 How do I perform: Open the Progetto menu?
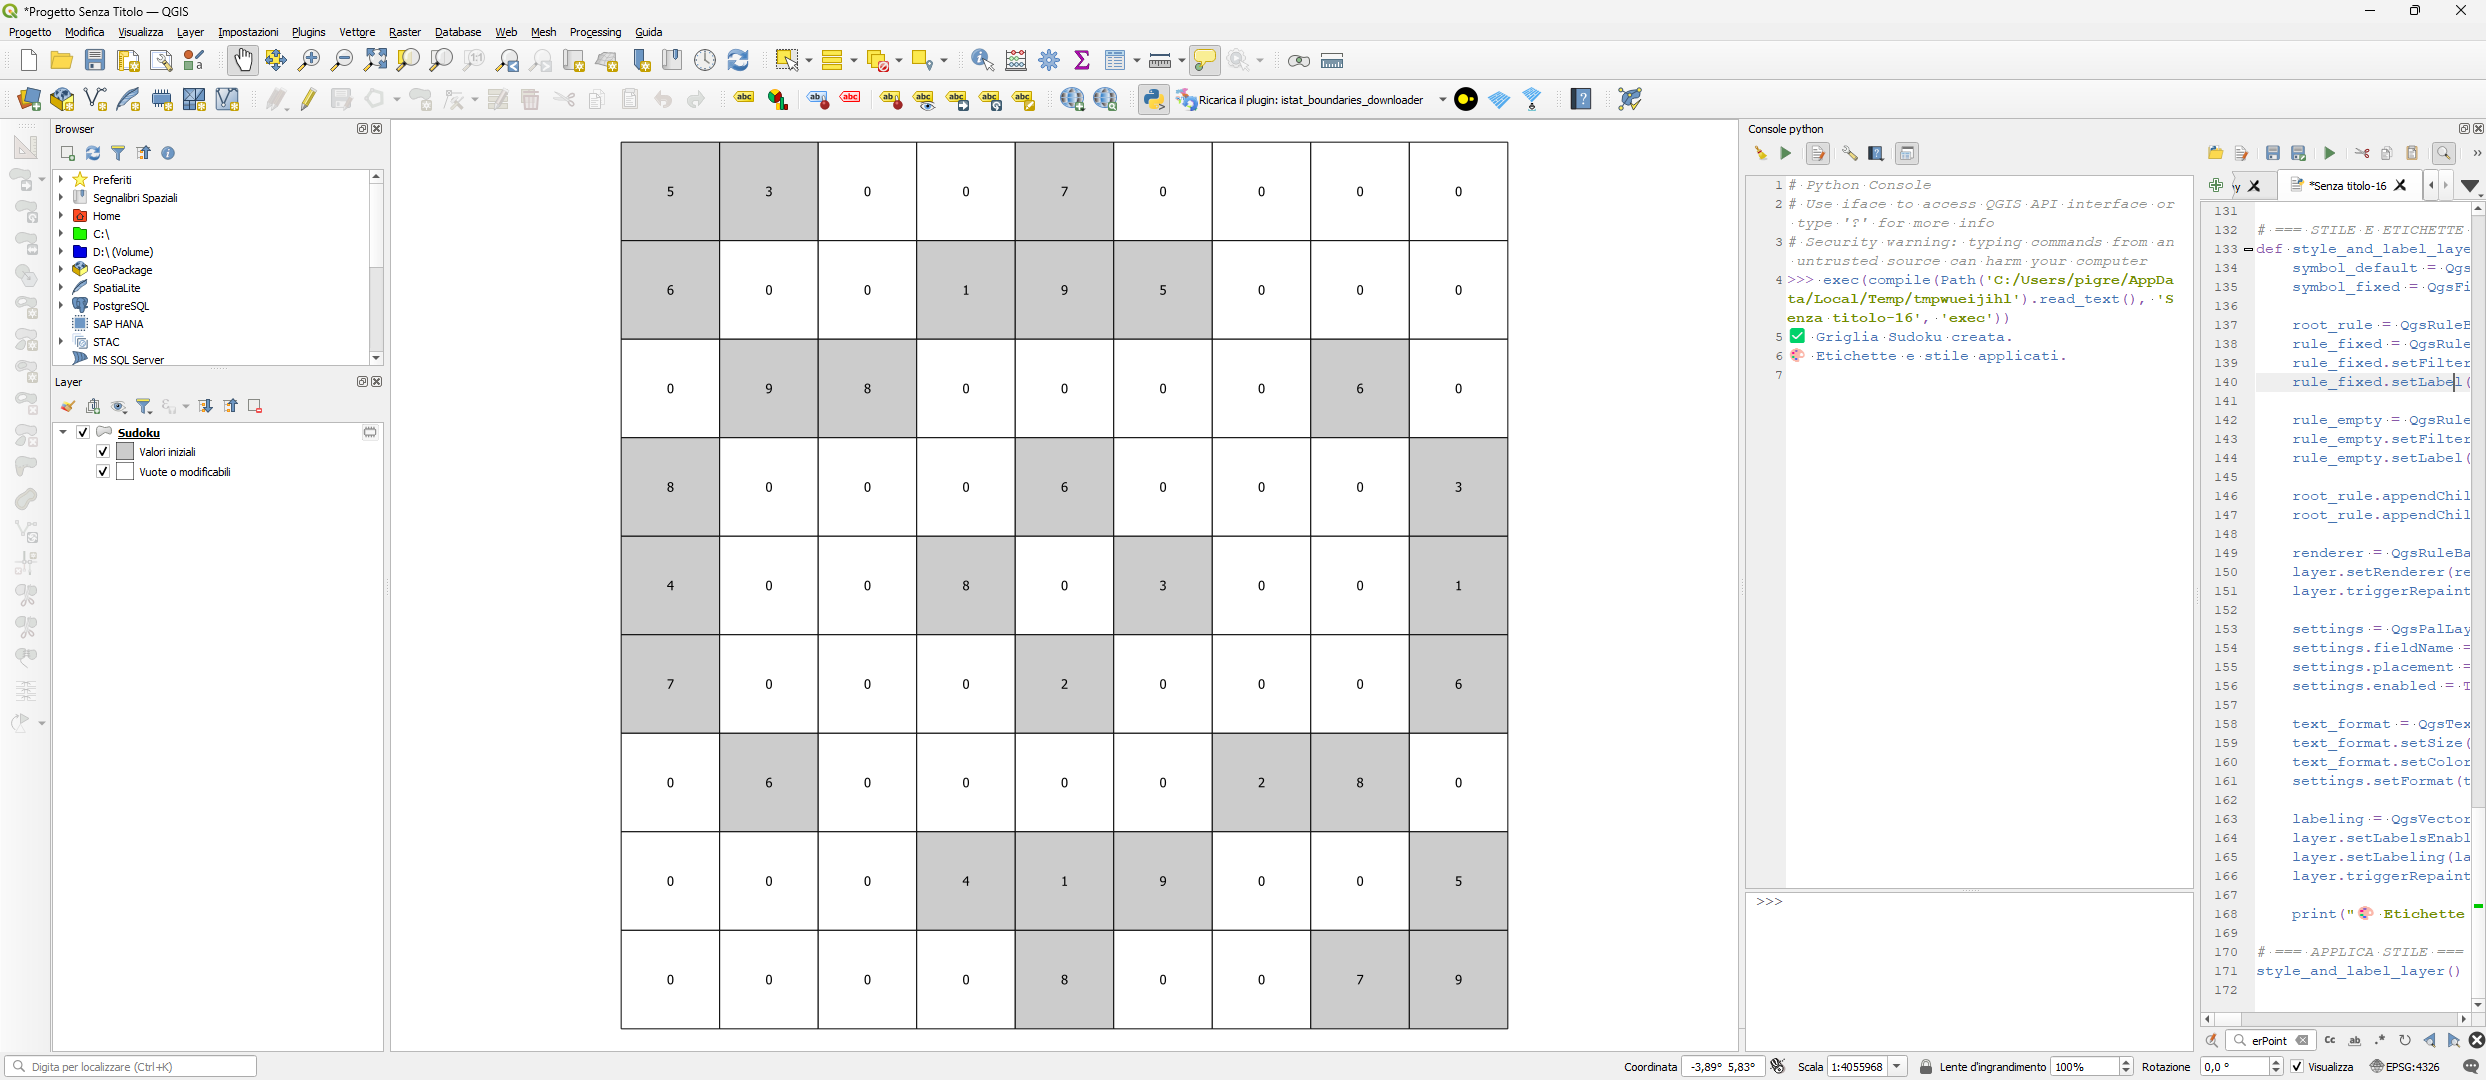[30, 32]
